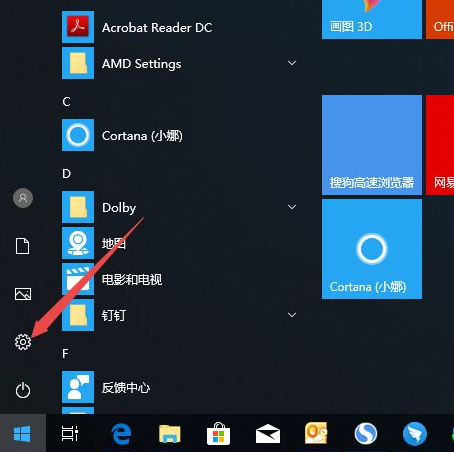Viewport: 454px width, 452px height.
Task: Open Microsoft Store from the taskbar
Action: tap(218, 434)
